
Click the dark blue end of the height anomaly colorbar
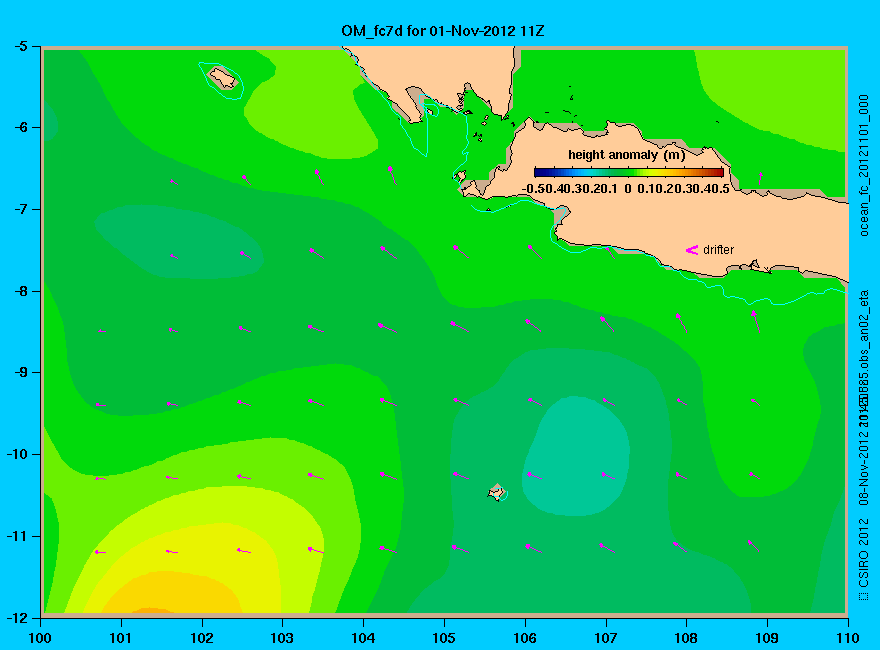(540, 172)
